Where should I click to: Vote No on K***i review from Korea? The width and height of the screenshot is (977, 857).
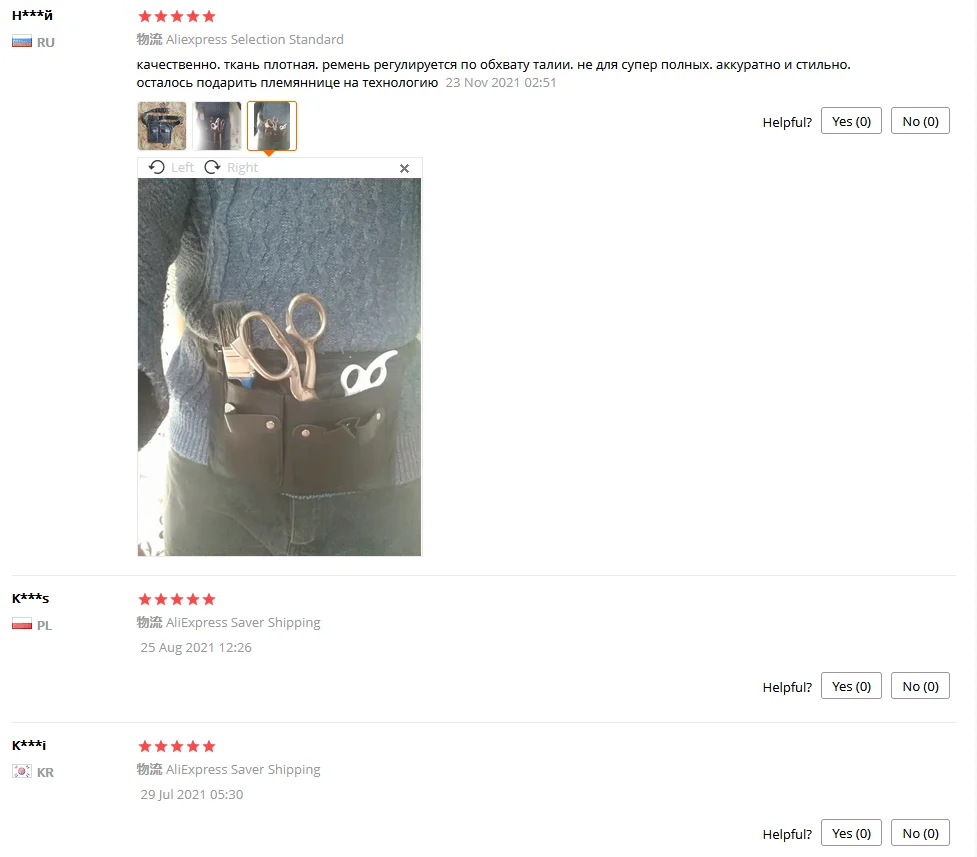point(920,833)
